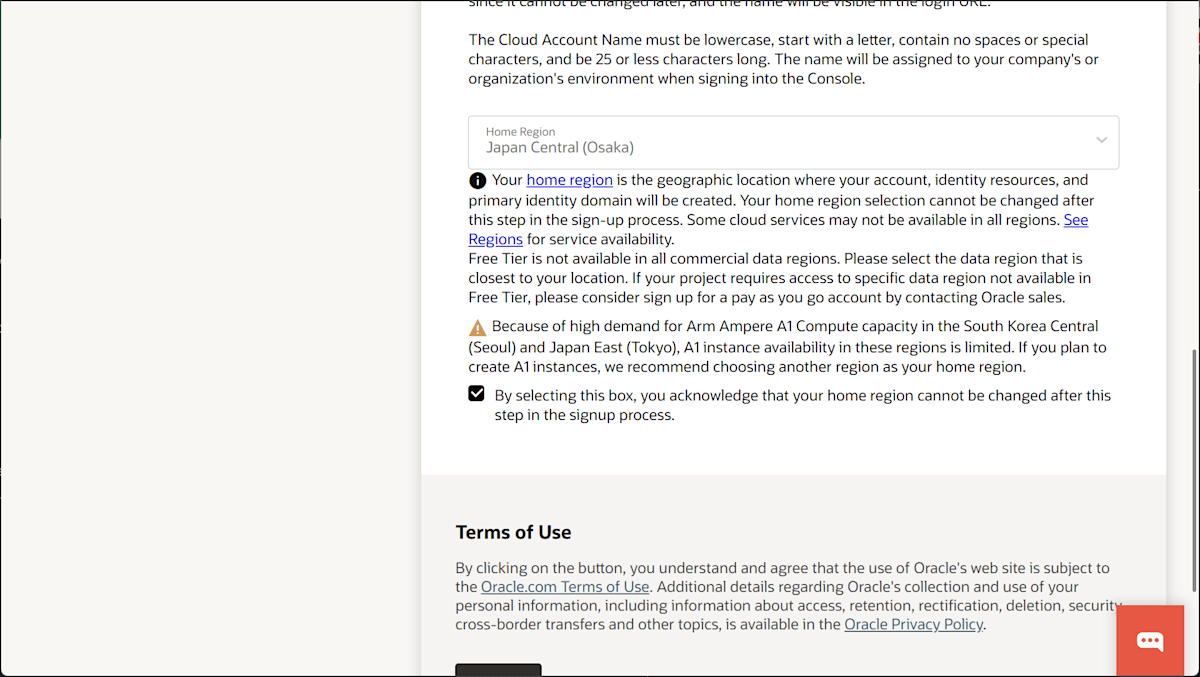Click the 'Free Tier is not available' paragraph

point(780,278)
